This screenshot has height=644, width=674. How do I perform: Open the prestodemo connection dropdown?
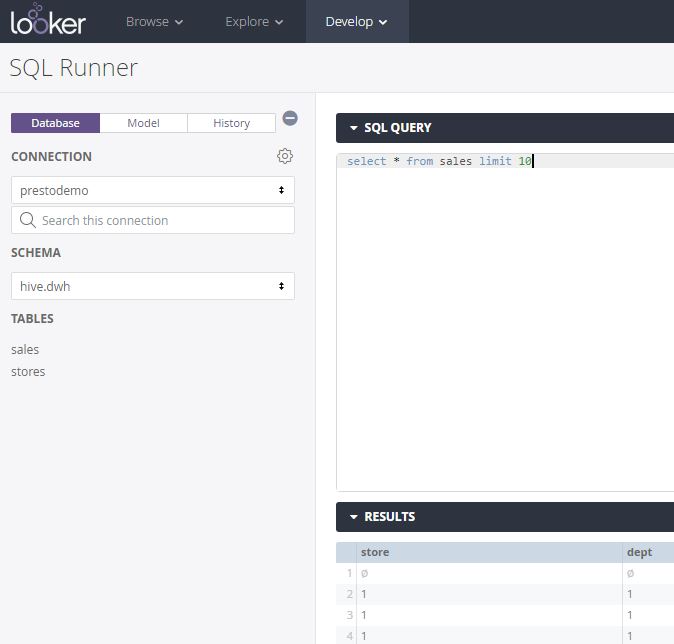[153, 190]
